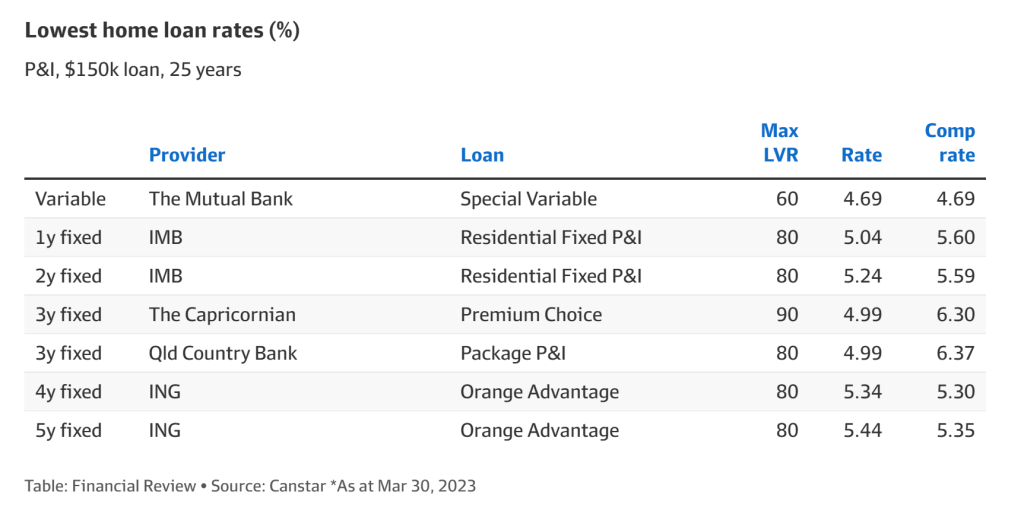This screenshot has height=517, width=1024.
Task: Sort table by Loan column header
Action: click(x=482, y=155)
